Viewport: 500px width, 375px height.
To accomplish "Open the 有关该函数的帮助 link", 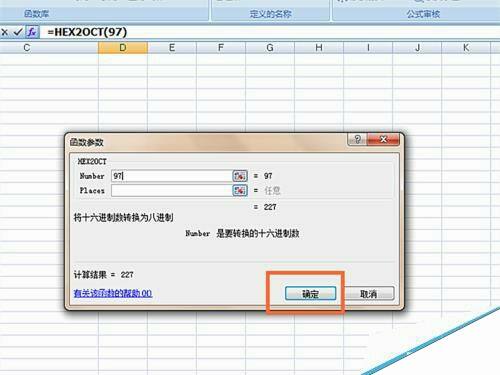I will click(x=113, y=293).
